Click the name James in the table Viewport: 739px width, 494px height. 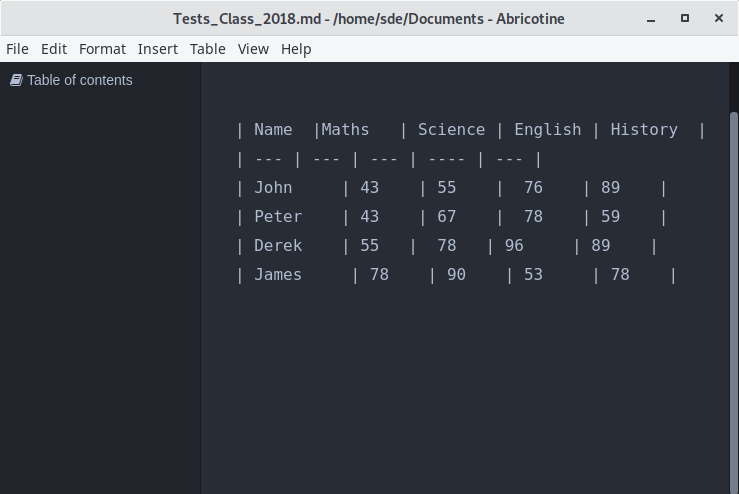278,275
